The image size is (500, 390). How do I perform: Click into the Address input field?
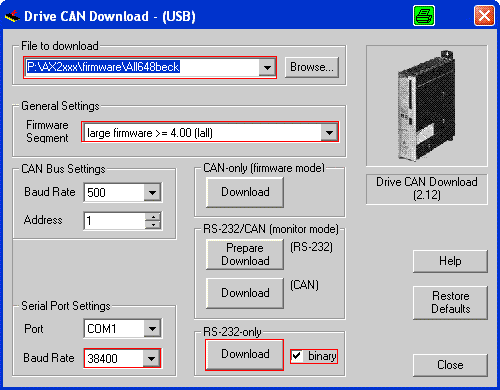tap(115, 221)
